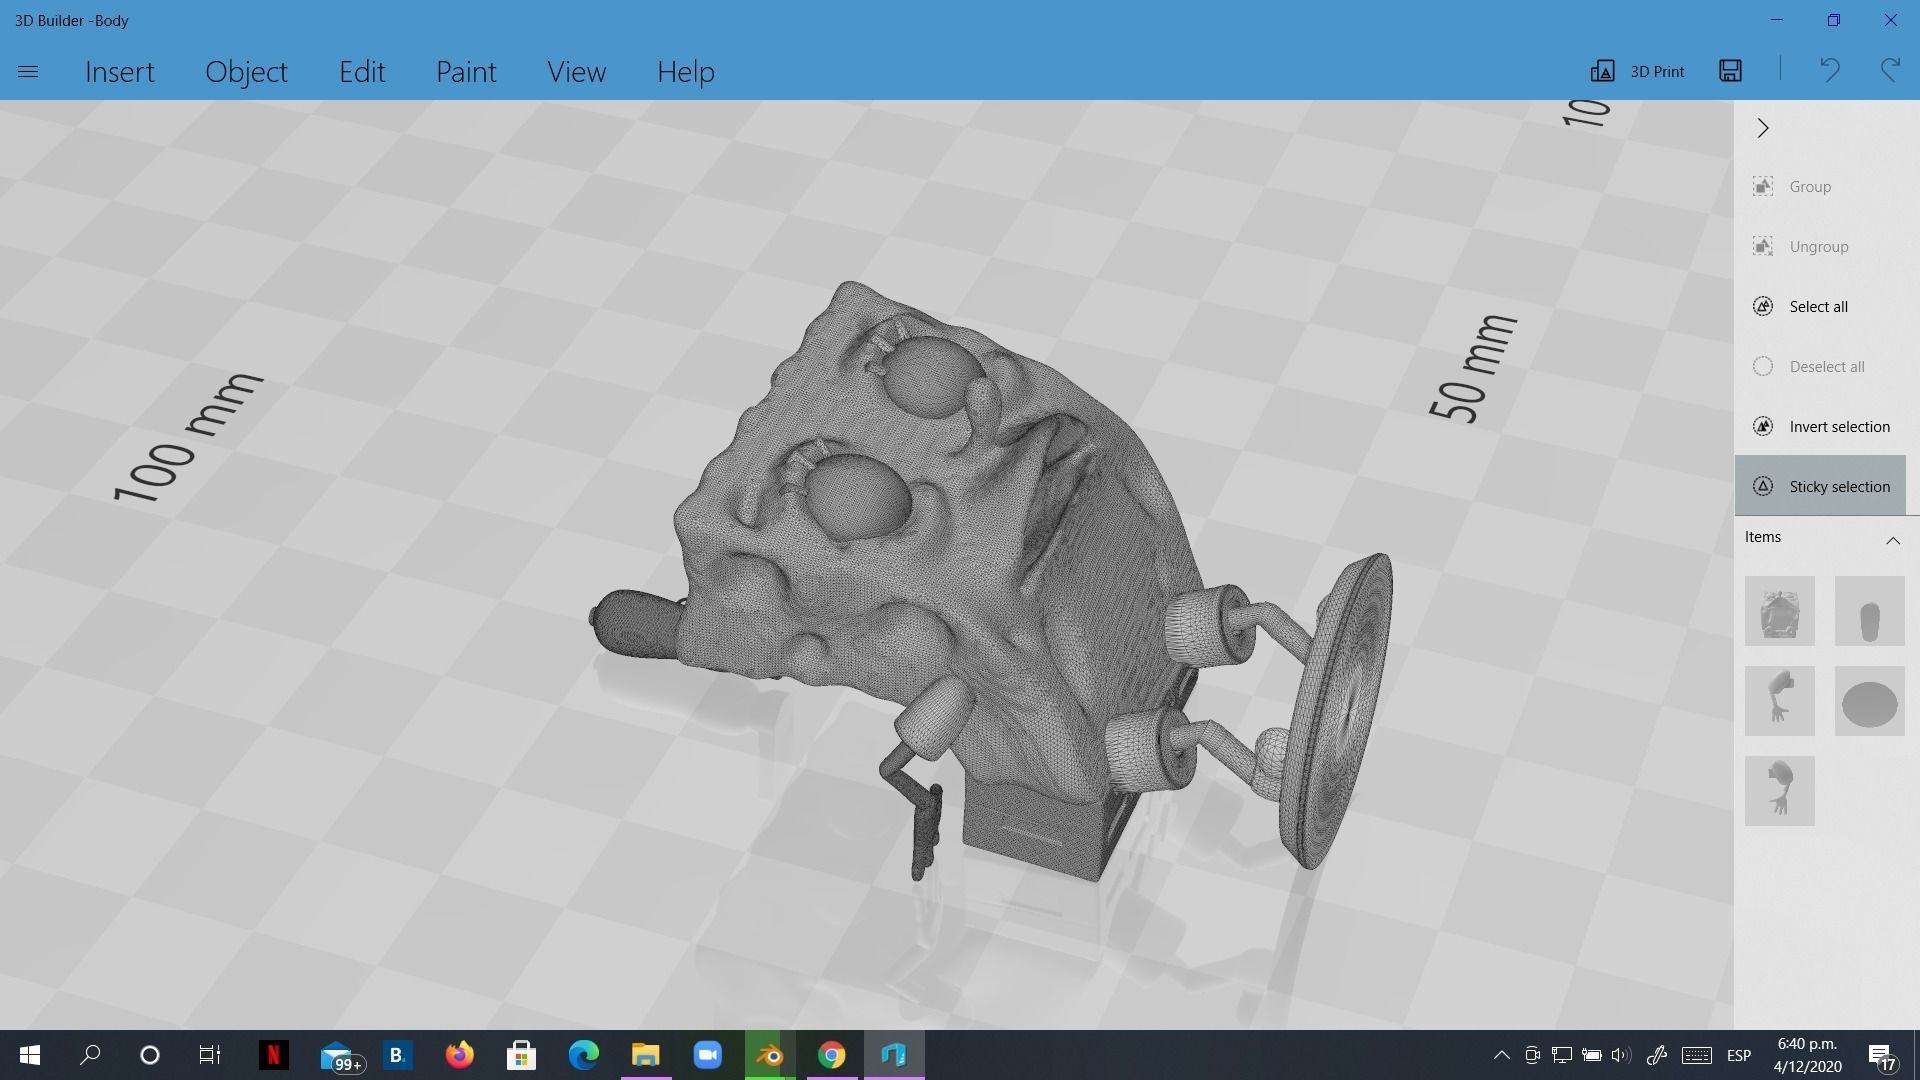This screenshot has width=1920, height=1080.
Task: Open network status in tray
Action: pos(1561,1055)
